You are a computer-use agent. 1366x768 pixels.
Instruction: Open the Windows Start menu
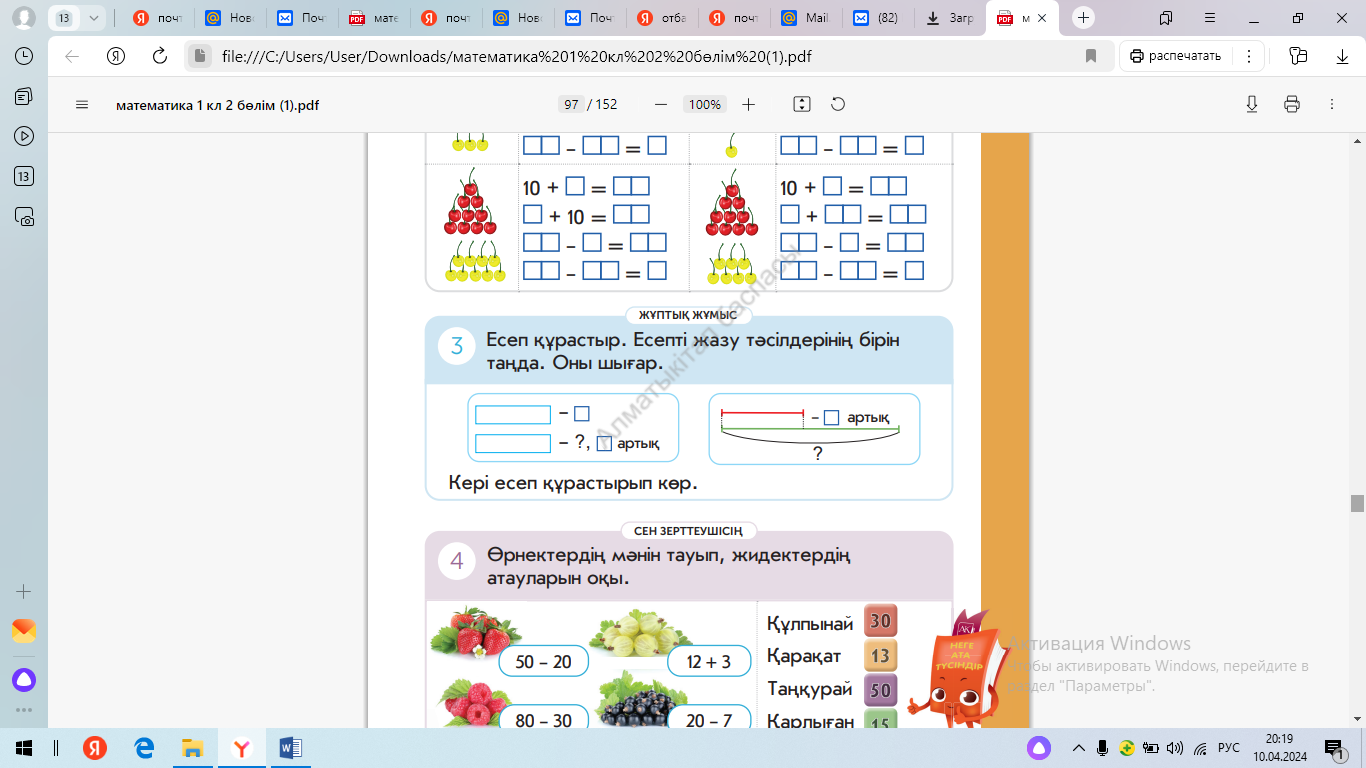[24, 748]
